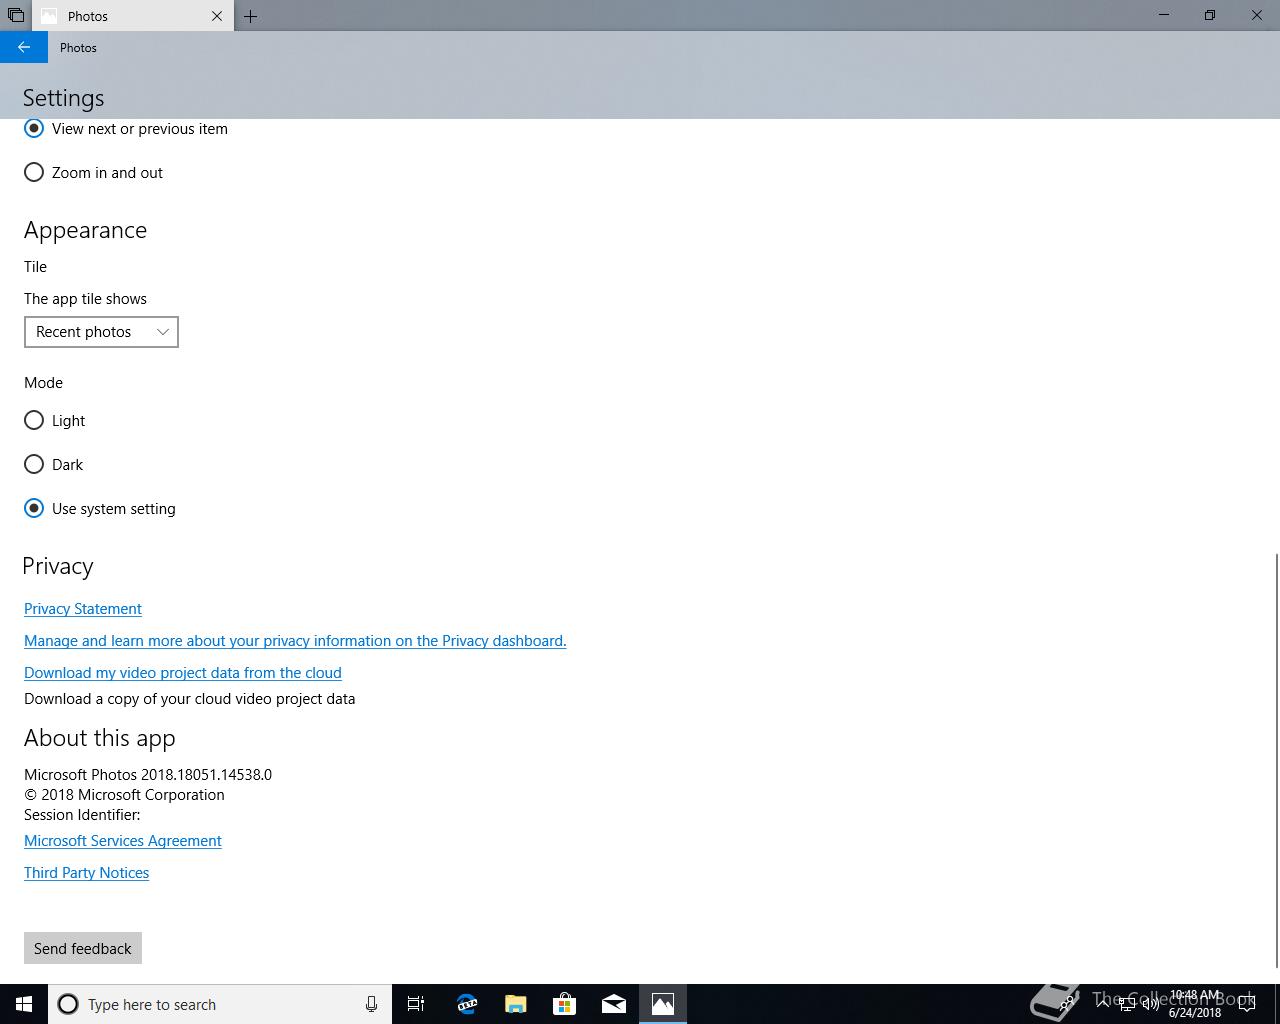Click Download my video project data link
1280x1024 pixels.
183,673
